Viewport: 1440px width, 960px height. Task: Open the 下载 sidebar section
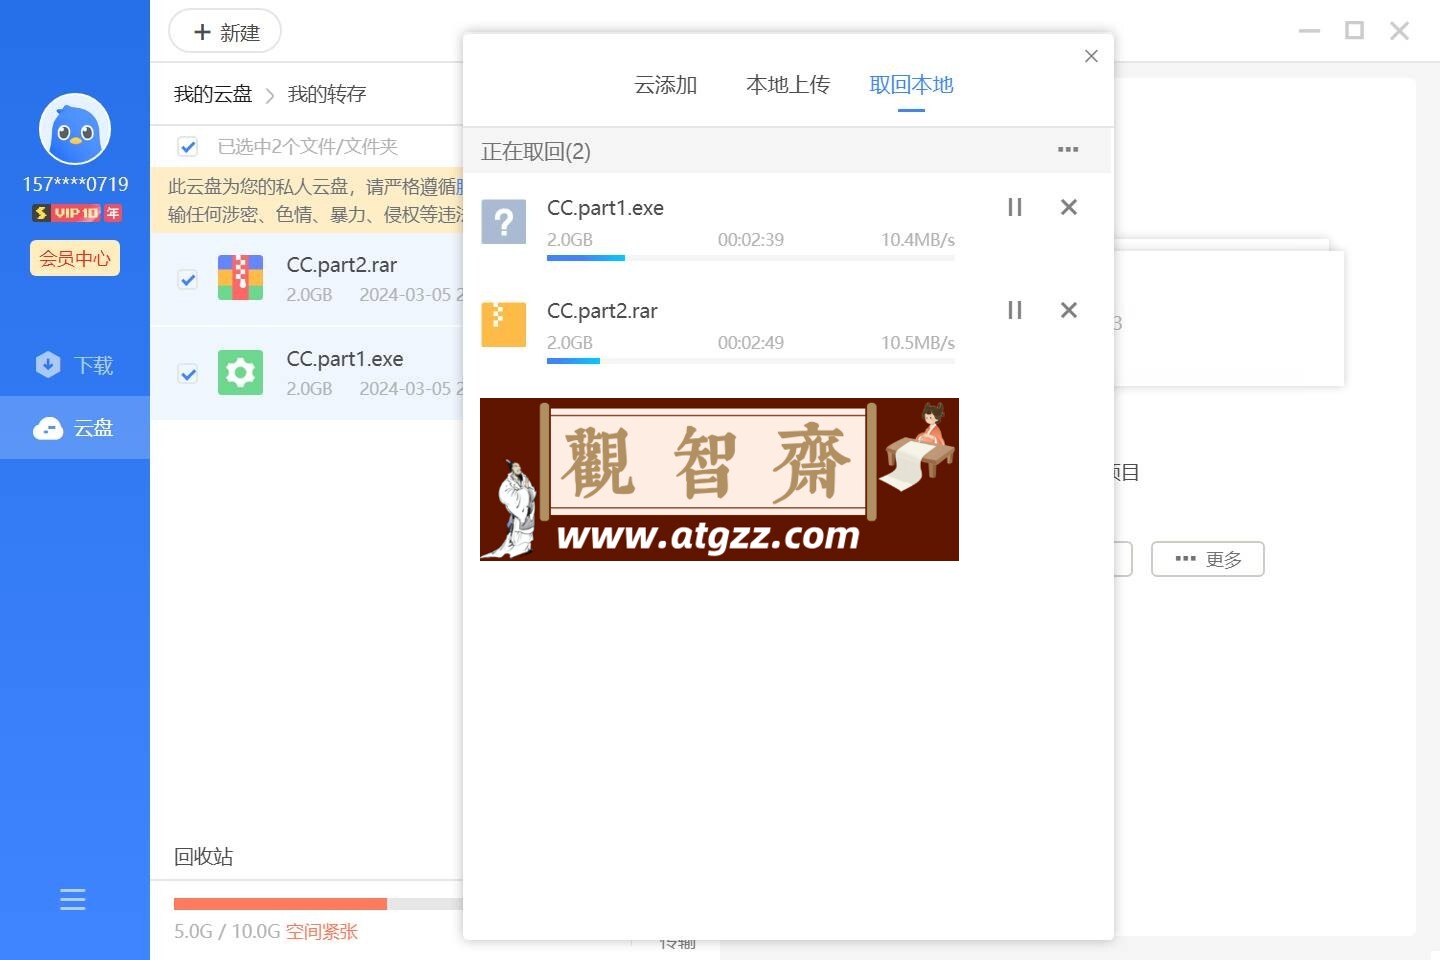[x=75, y=365]
